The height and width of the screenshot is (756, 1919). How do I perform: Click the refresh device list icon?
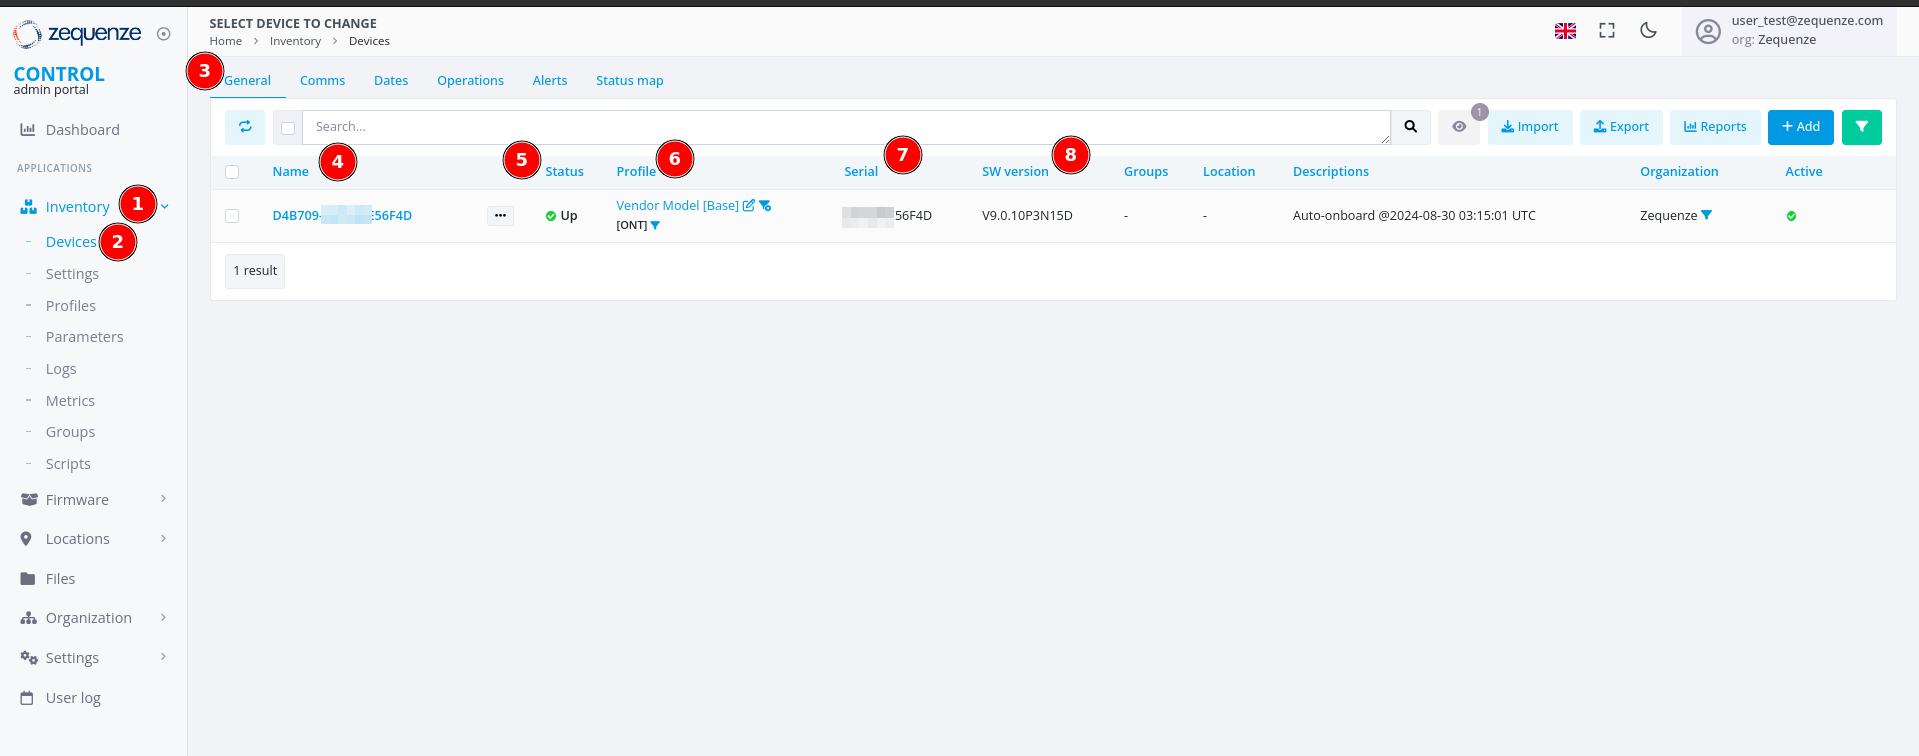[x=245, y=127]
